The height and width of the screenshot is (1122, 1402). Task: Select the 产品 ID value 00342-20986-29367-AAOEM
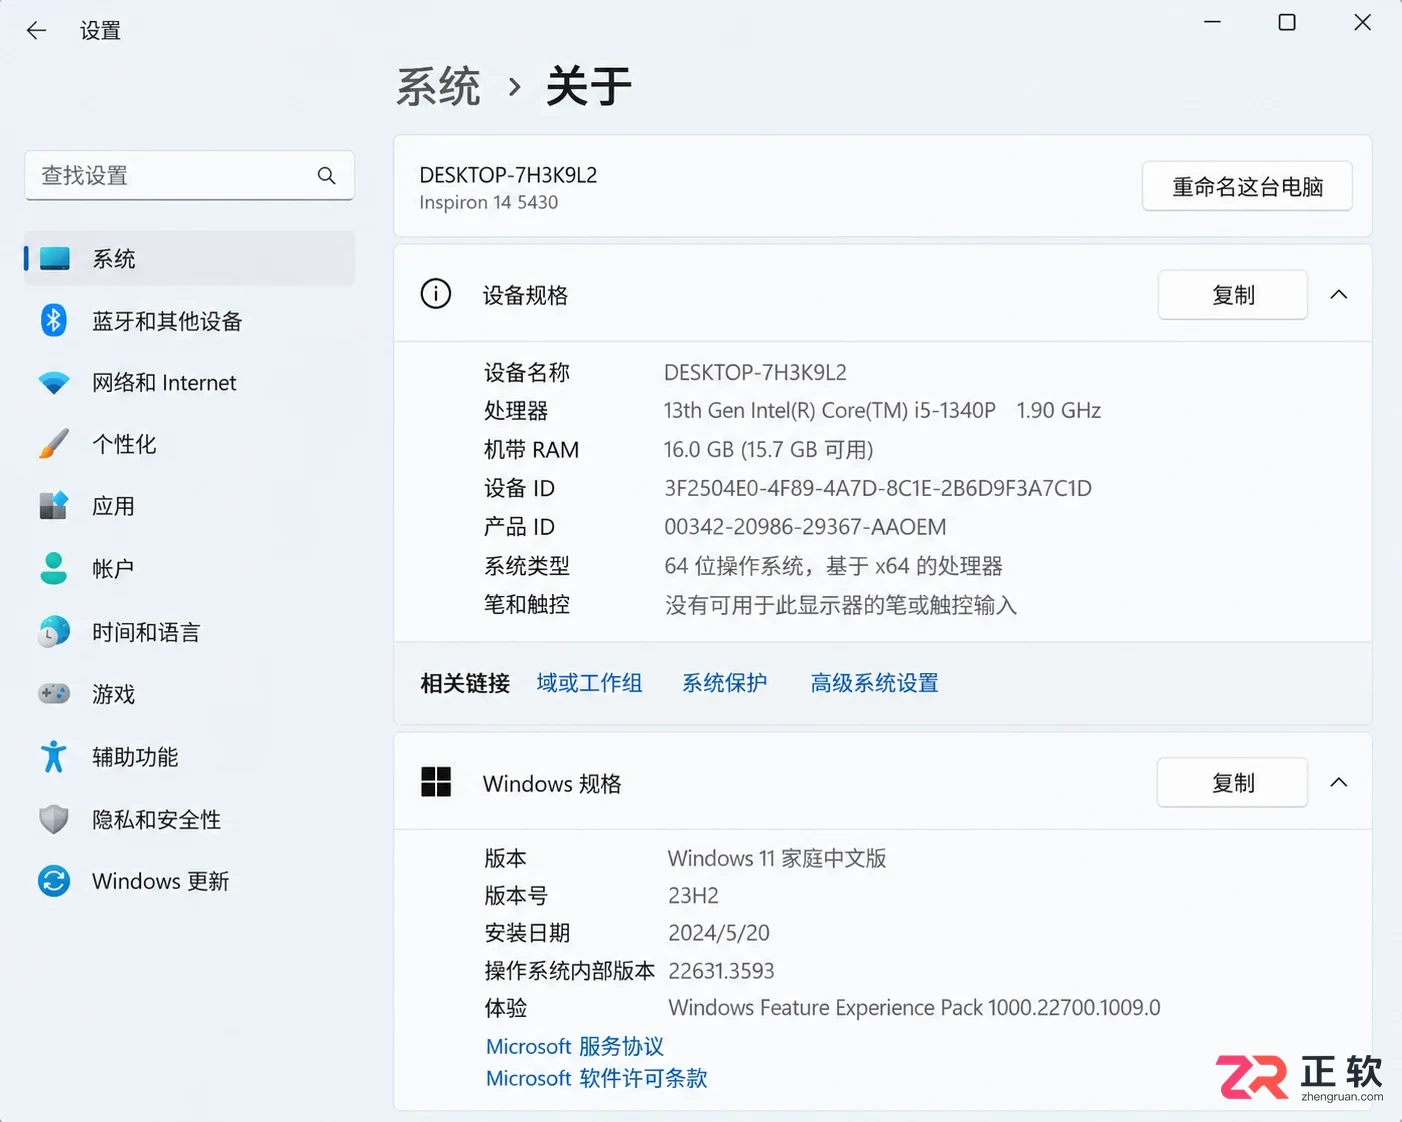[x=805, y=527]
